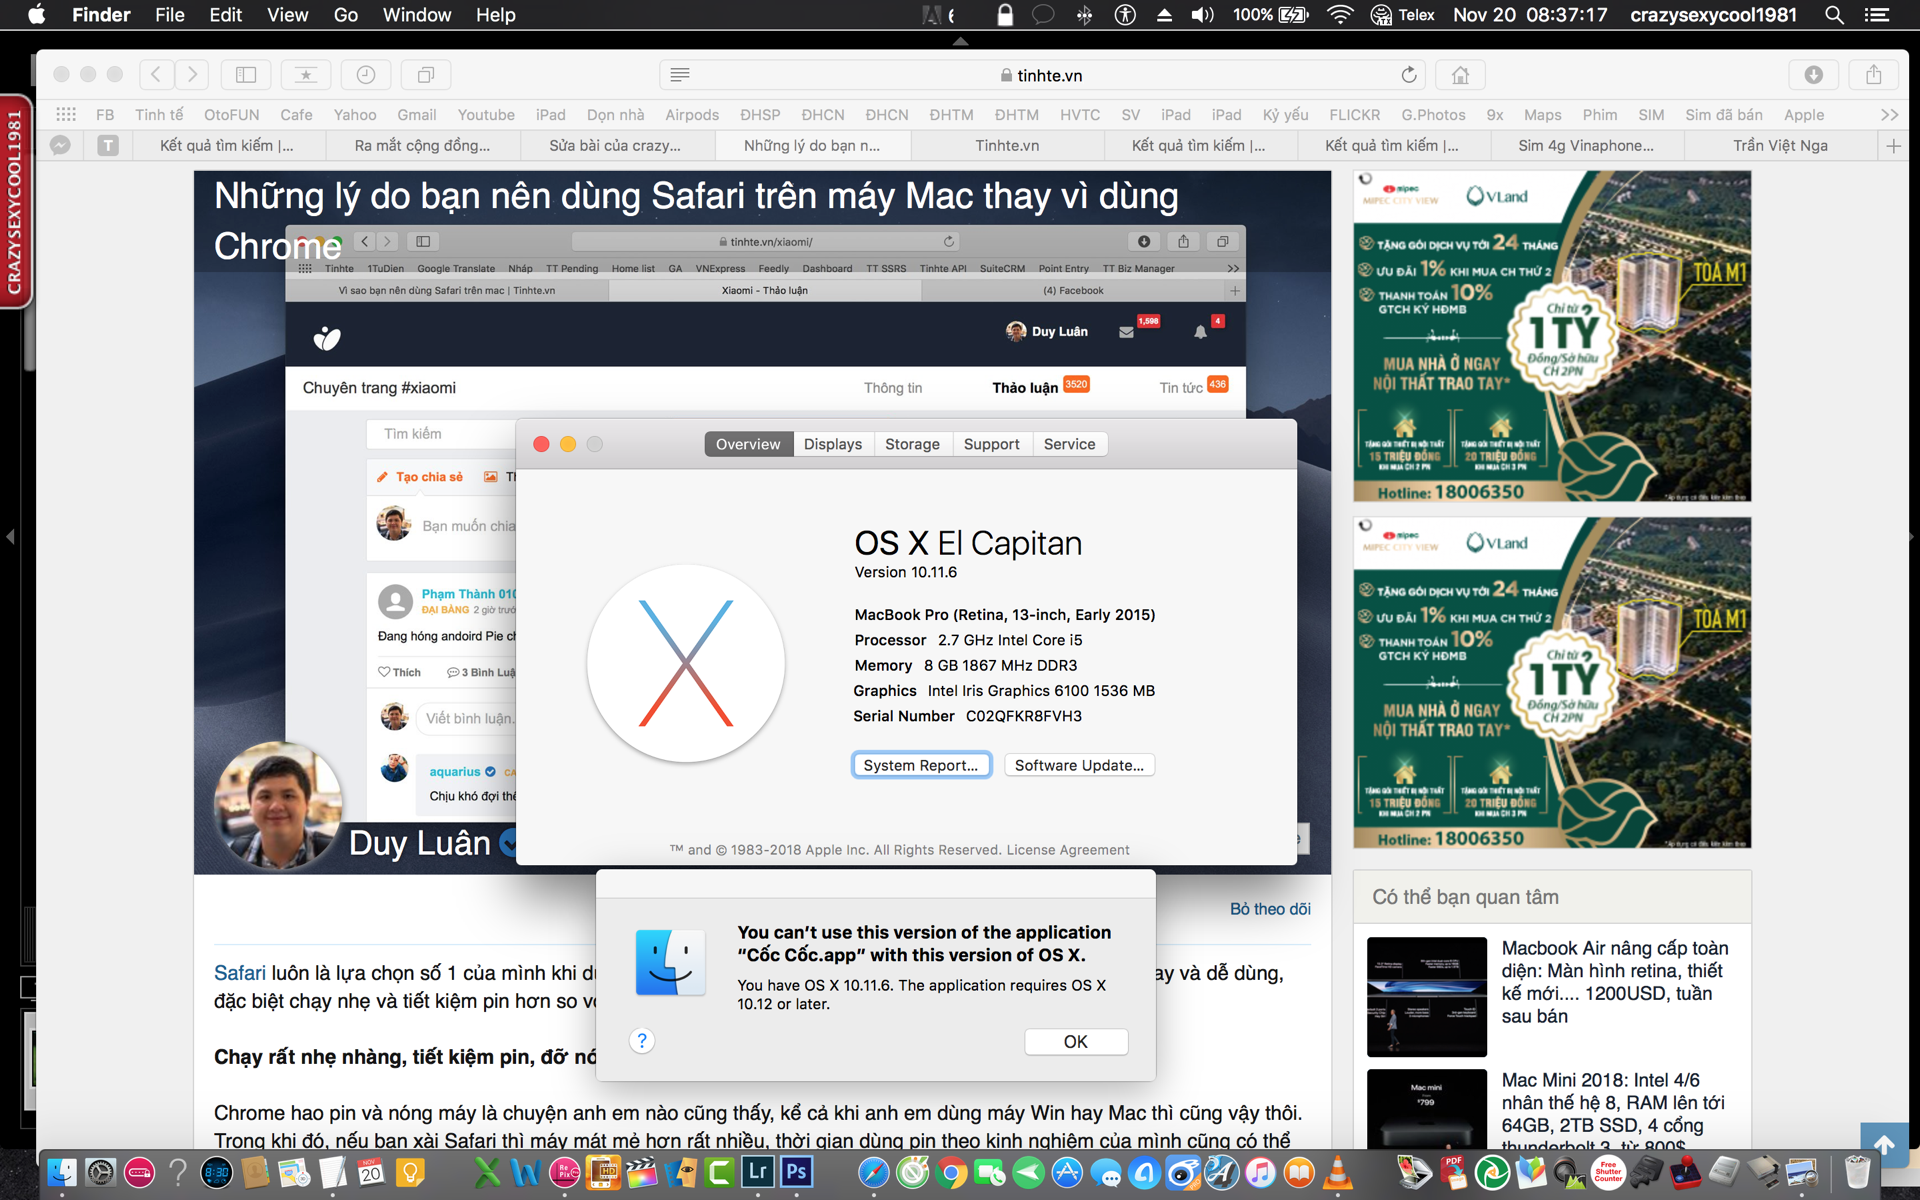
Task: Click the tinhte.vn address field
Action: coord(1042,75)
